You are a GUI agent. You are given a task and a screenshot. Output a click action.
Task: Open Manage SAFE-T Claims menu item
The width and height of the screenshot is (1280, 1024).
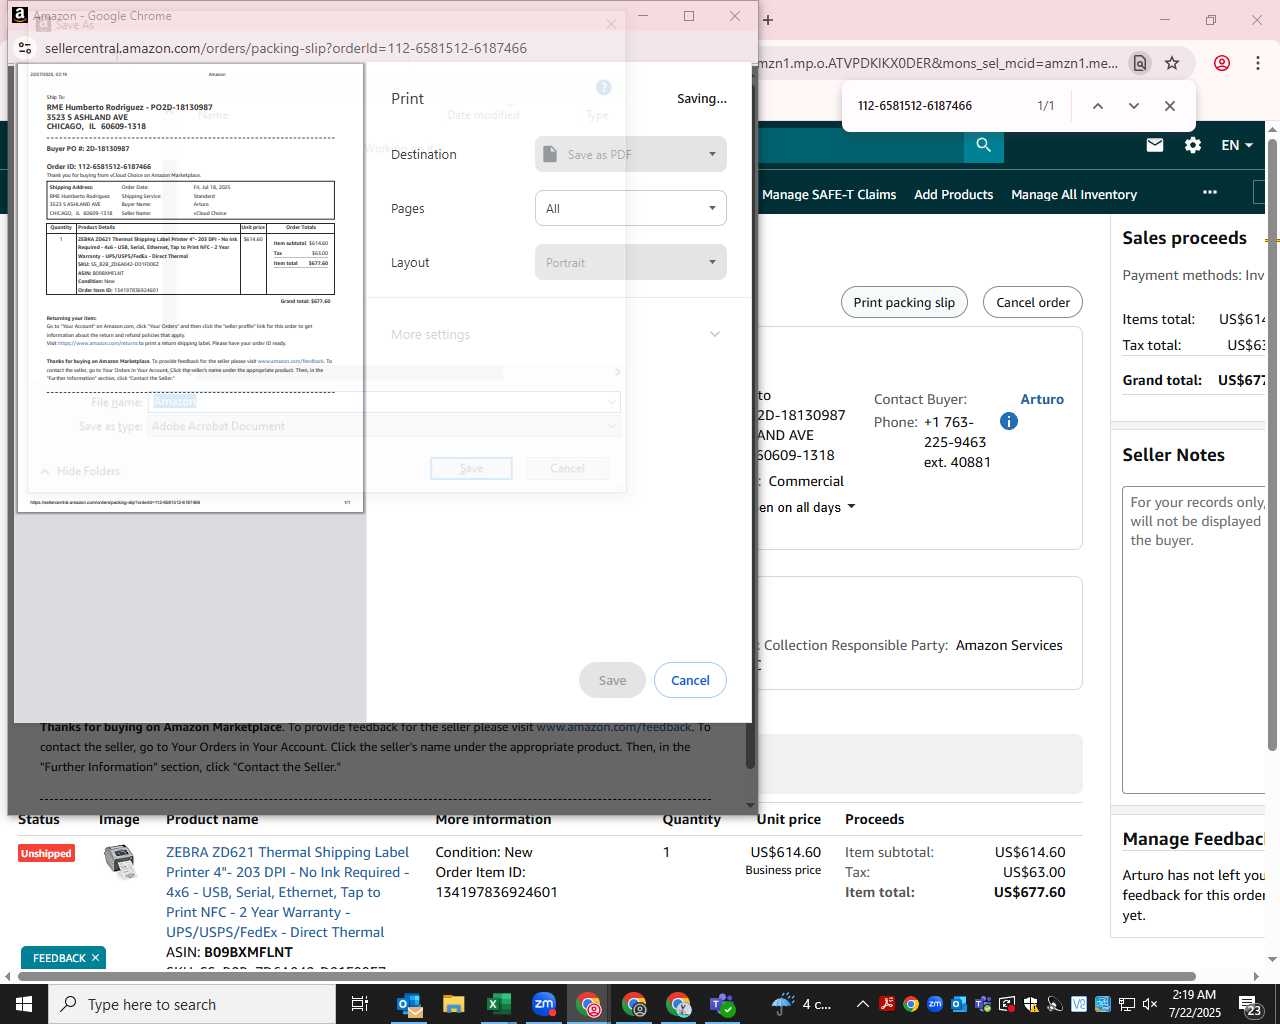click(829, 194)
